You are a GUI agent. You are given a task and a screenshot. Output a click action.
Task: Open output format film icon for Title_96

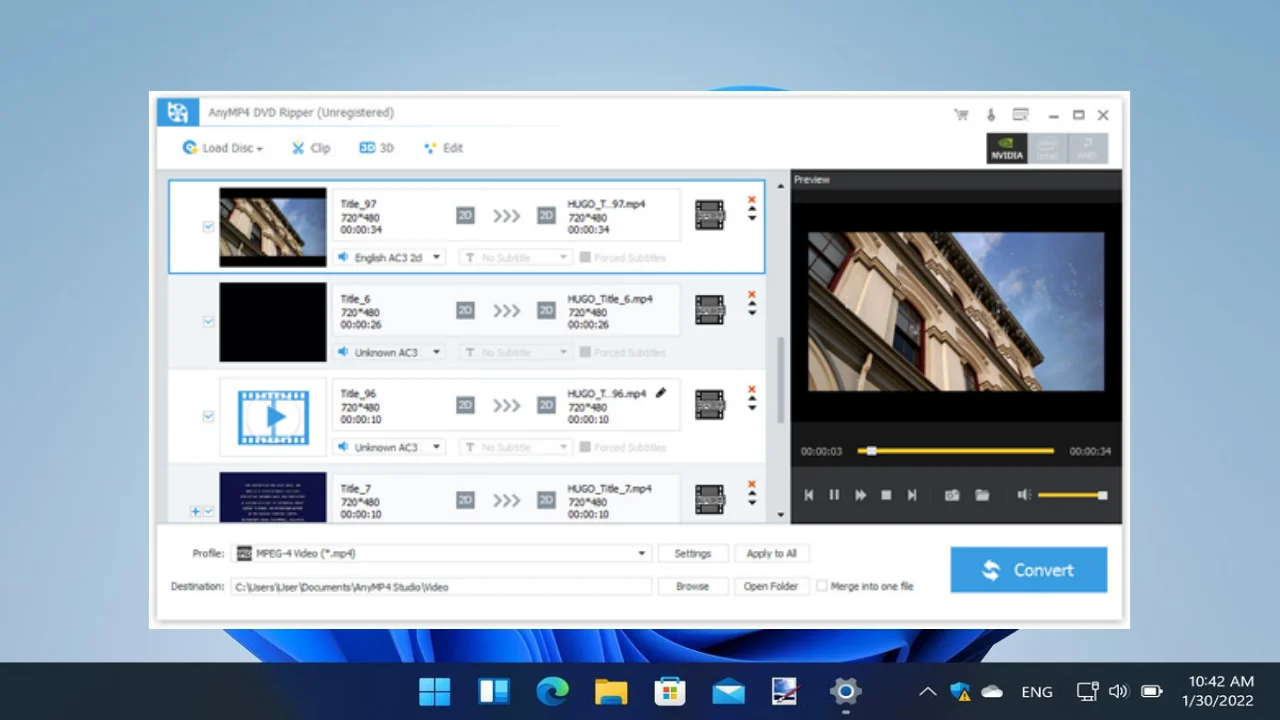(710, 405)
